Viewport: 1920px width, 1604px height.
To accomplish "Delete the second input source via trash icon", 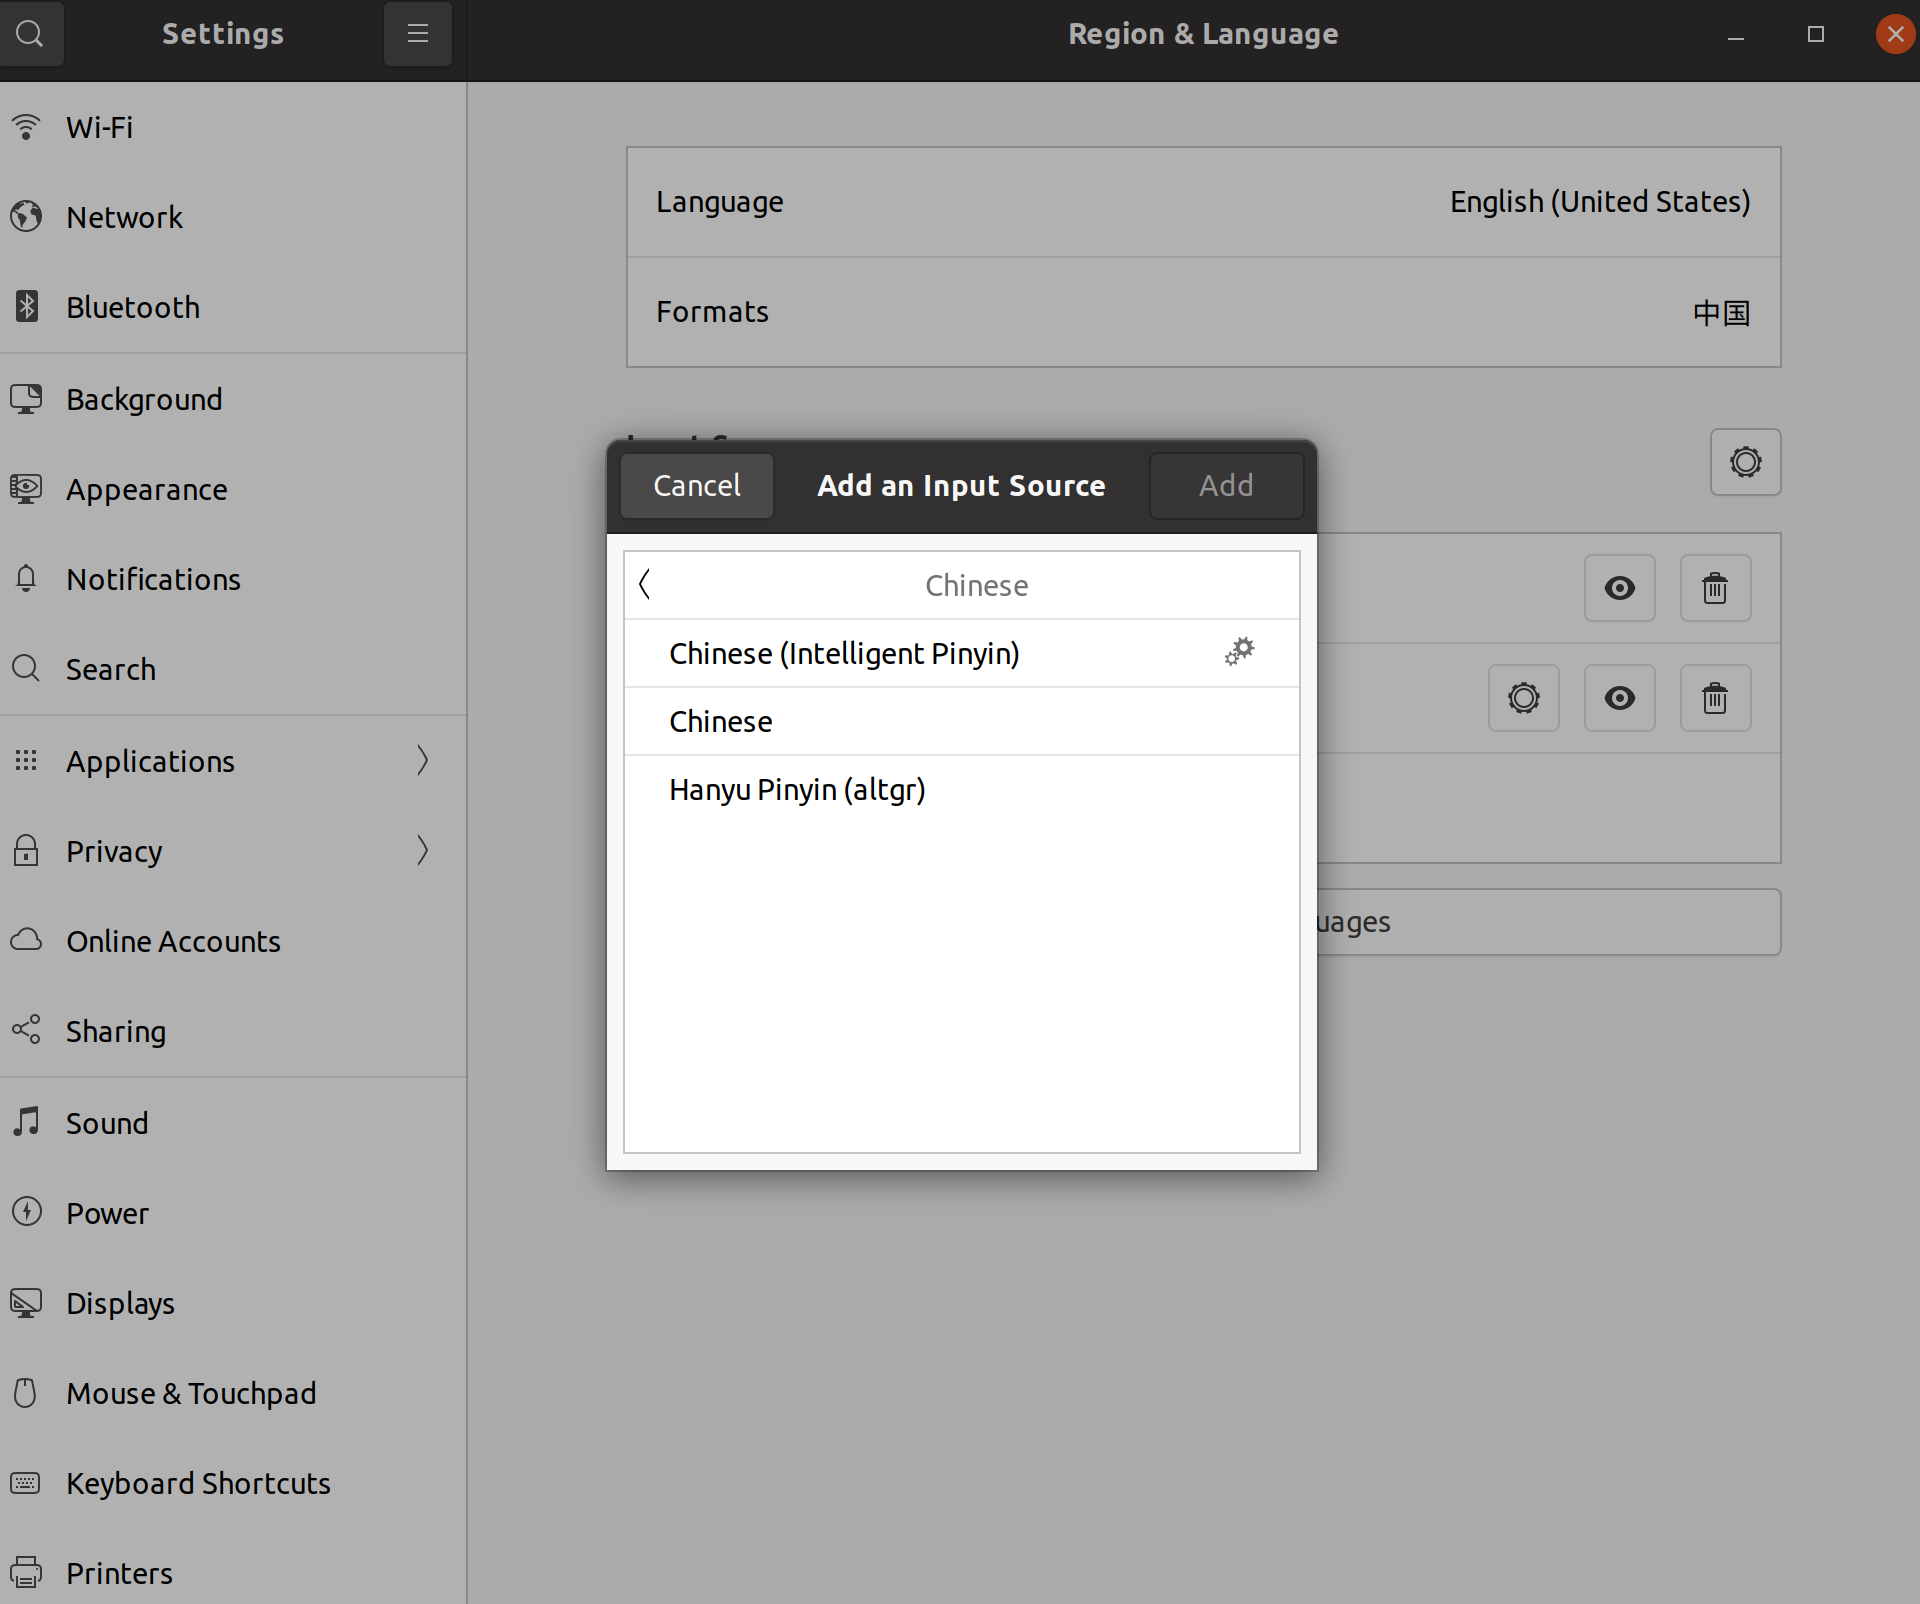I will (x=1715, y=698).
